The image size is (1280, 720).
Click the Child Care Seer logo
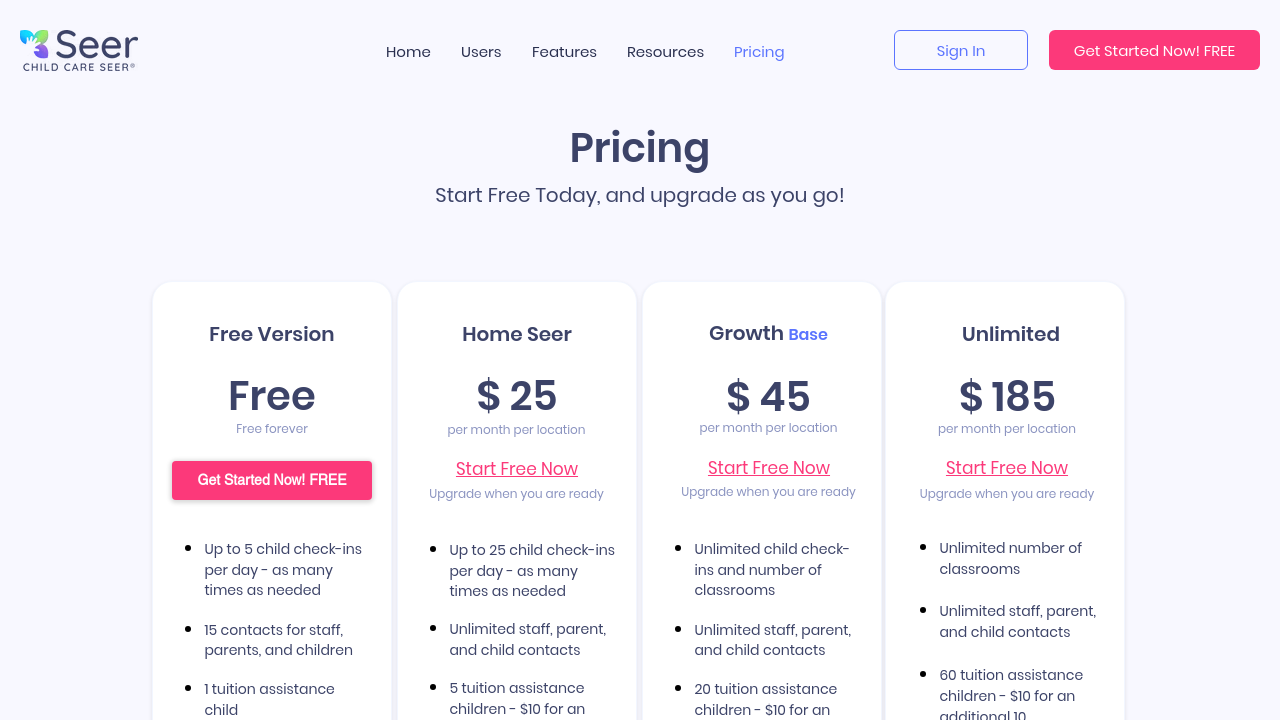click(79, 50)
